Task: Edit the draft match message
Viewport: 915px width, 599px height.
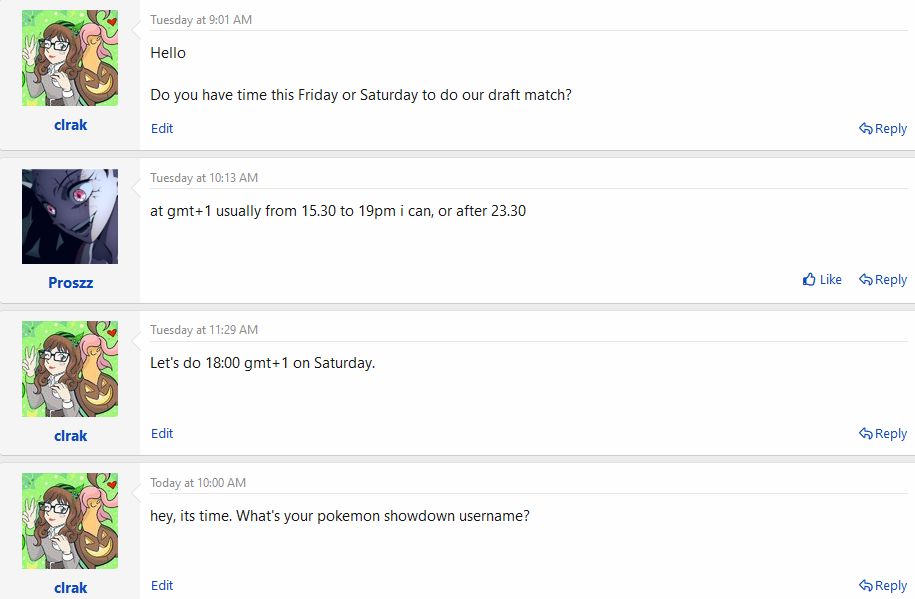Action: (162, 129)
